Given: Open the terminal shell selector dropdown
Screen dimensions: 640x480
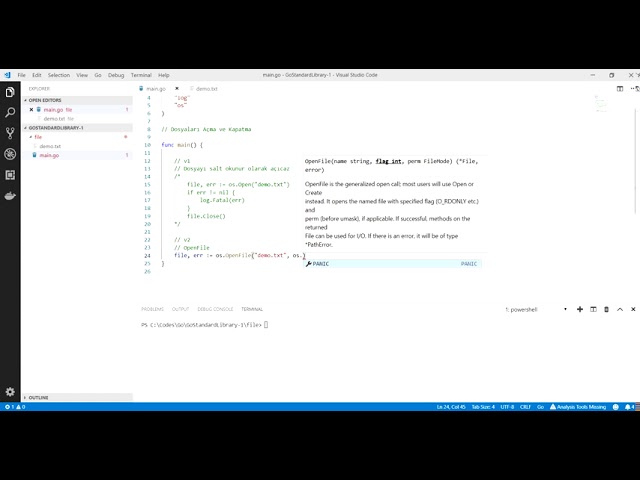Looking at the screenshot, I should click(x=536, y=309).
